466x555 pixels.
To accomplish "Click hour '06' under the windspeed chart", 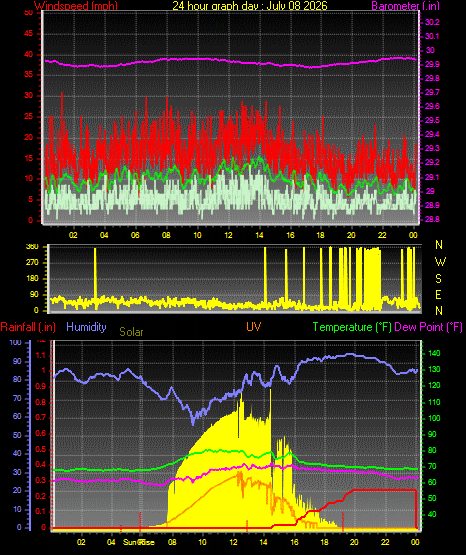I will (x=135, y=235).
